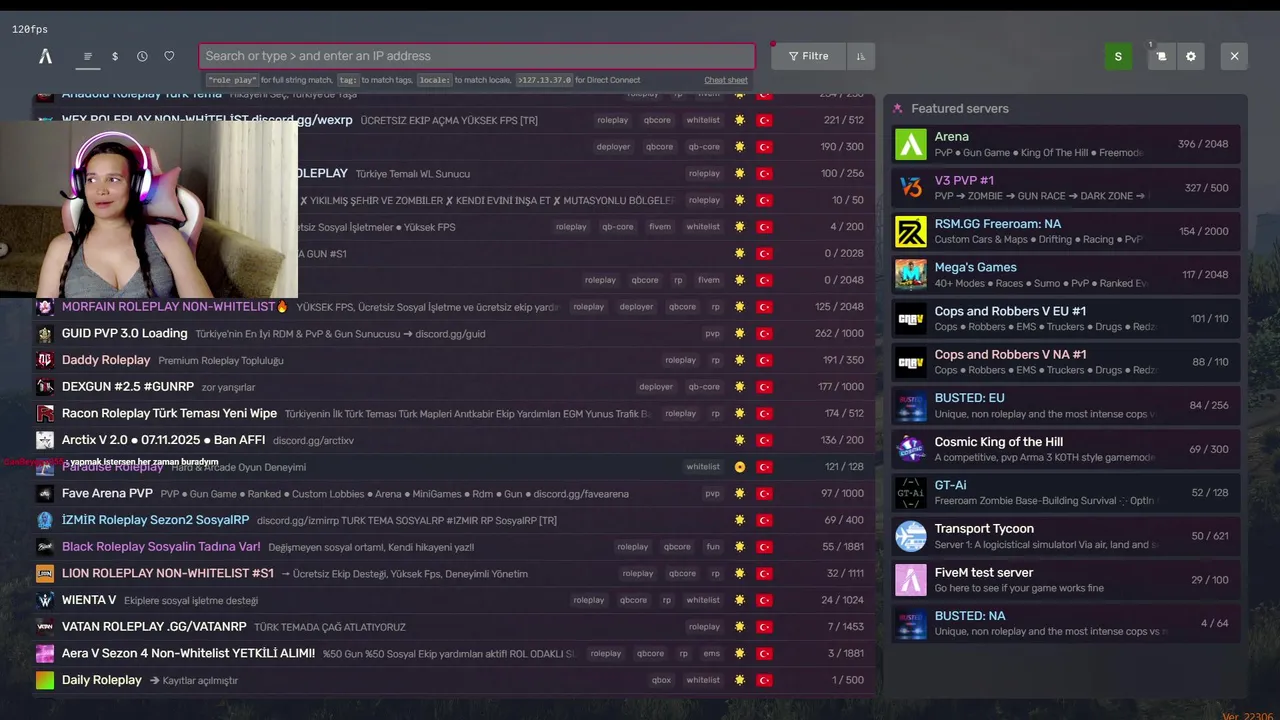This screenshot has width=1280, height=720.
Task: Open the premium servers dollar tab
Action: (x=115, y=57)
